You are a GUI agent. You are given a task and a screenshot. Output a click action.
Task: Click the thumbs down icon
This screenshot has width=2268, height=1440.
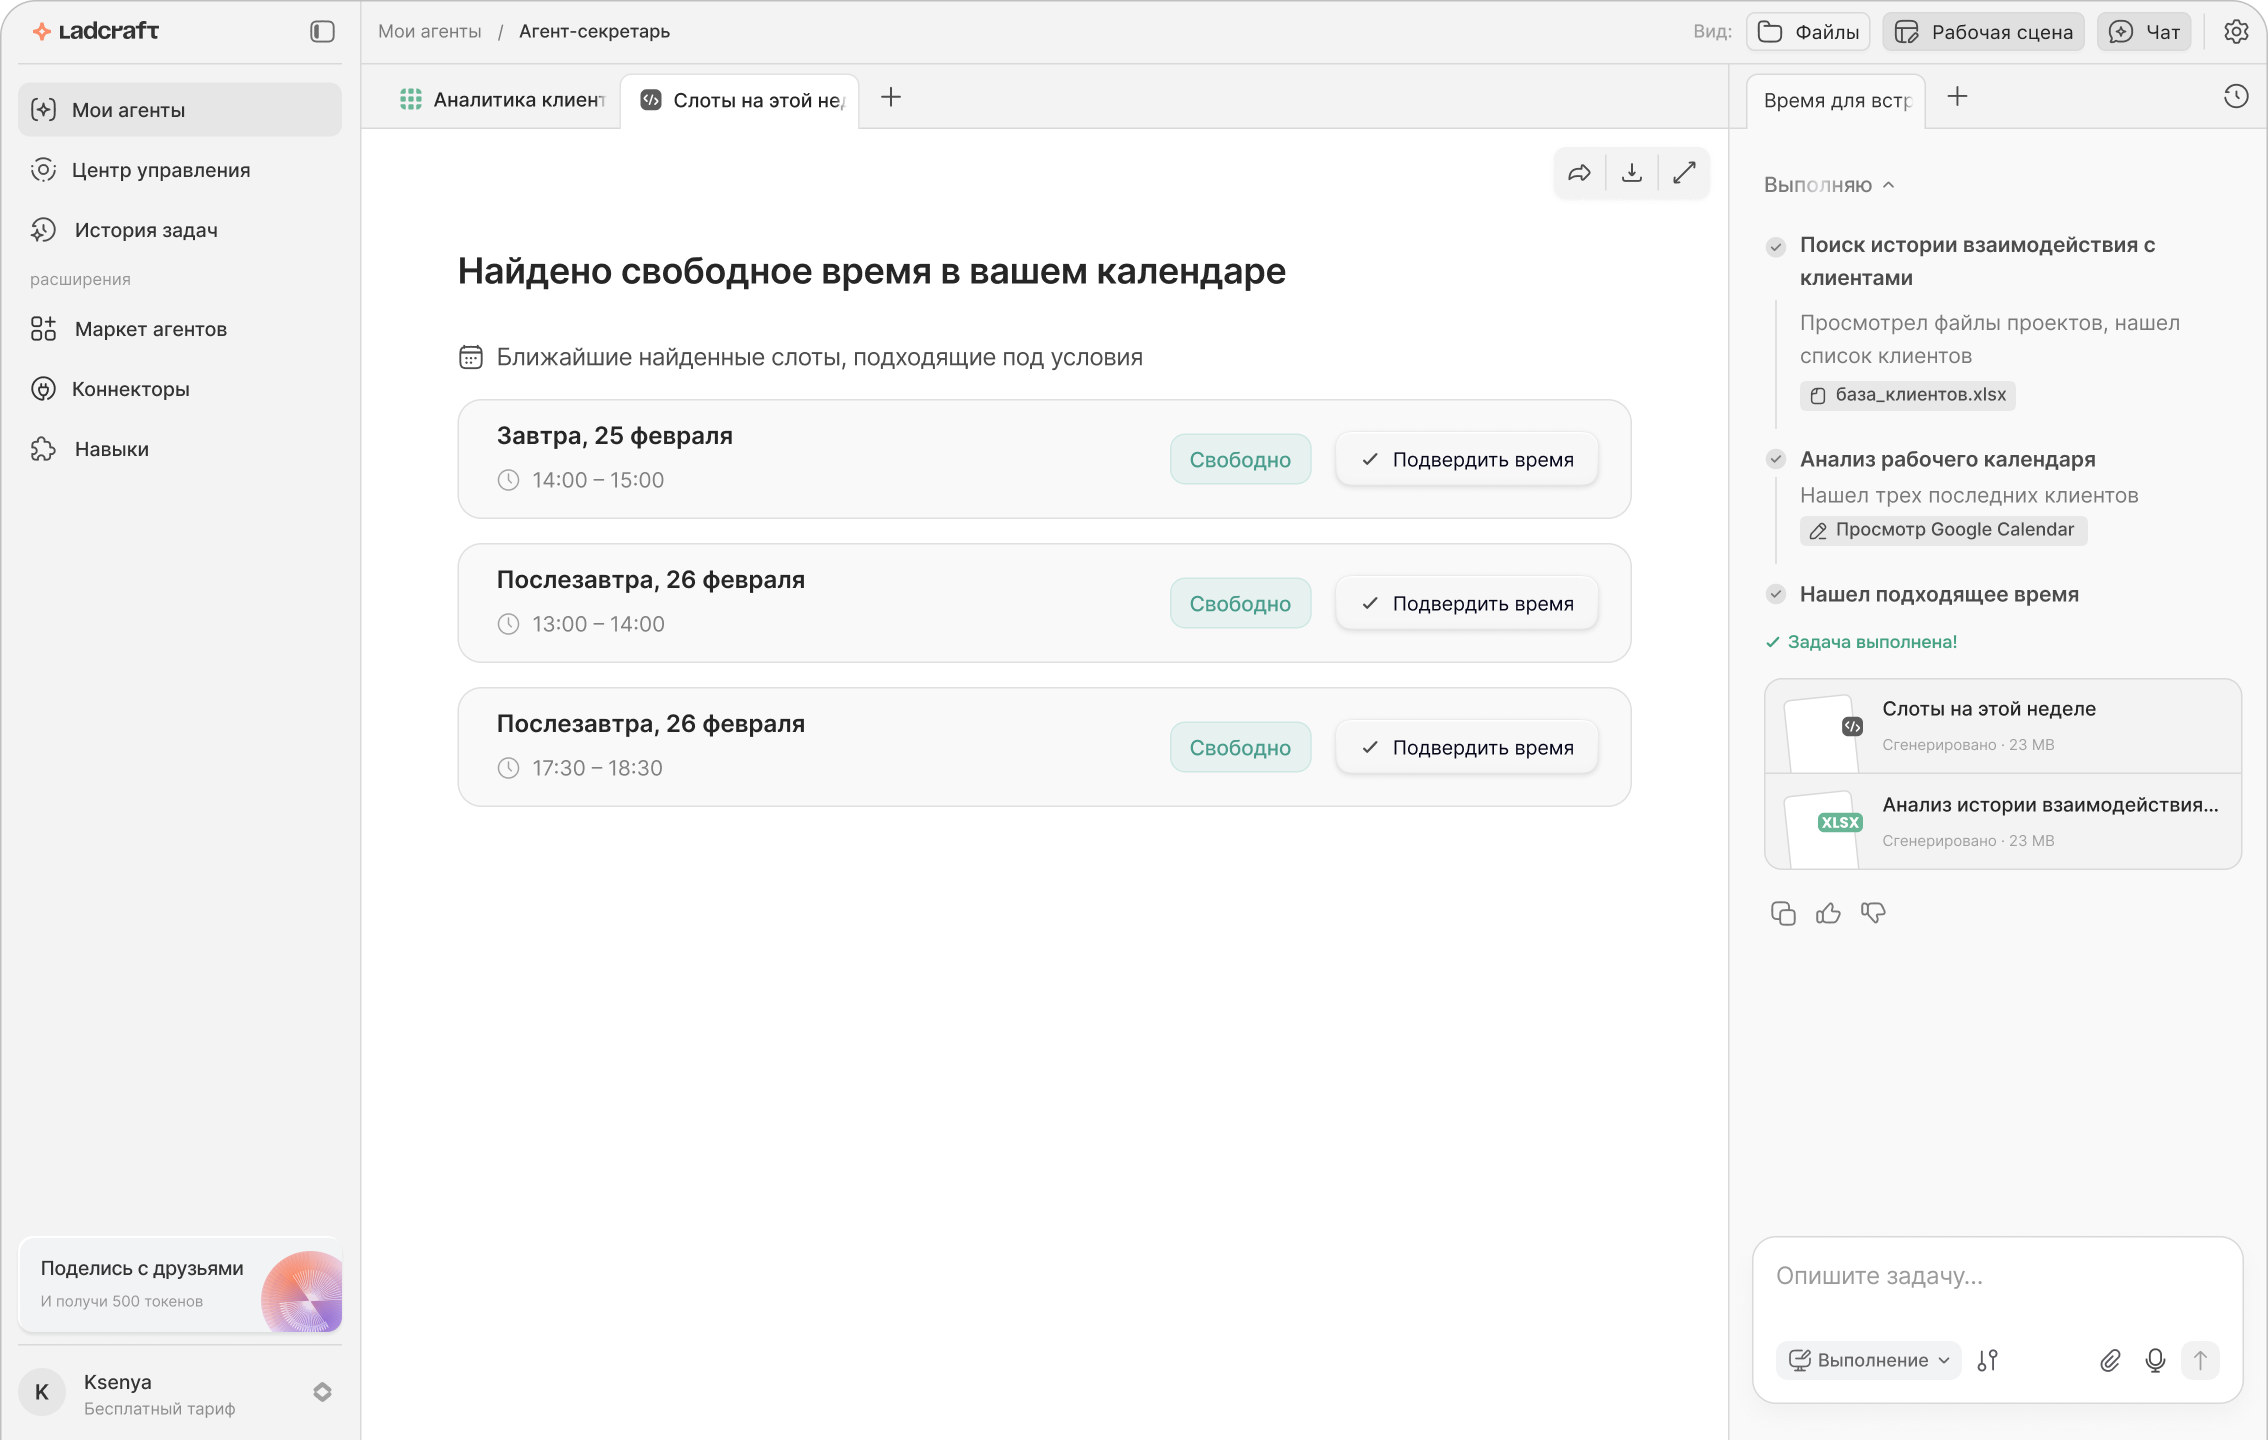[1873, 913]
